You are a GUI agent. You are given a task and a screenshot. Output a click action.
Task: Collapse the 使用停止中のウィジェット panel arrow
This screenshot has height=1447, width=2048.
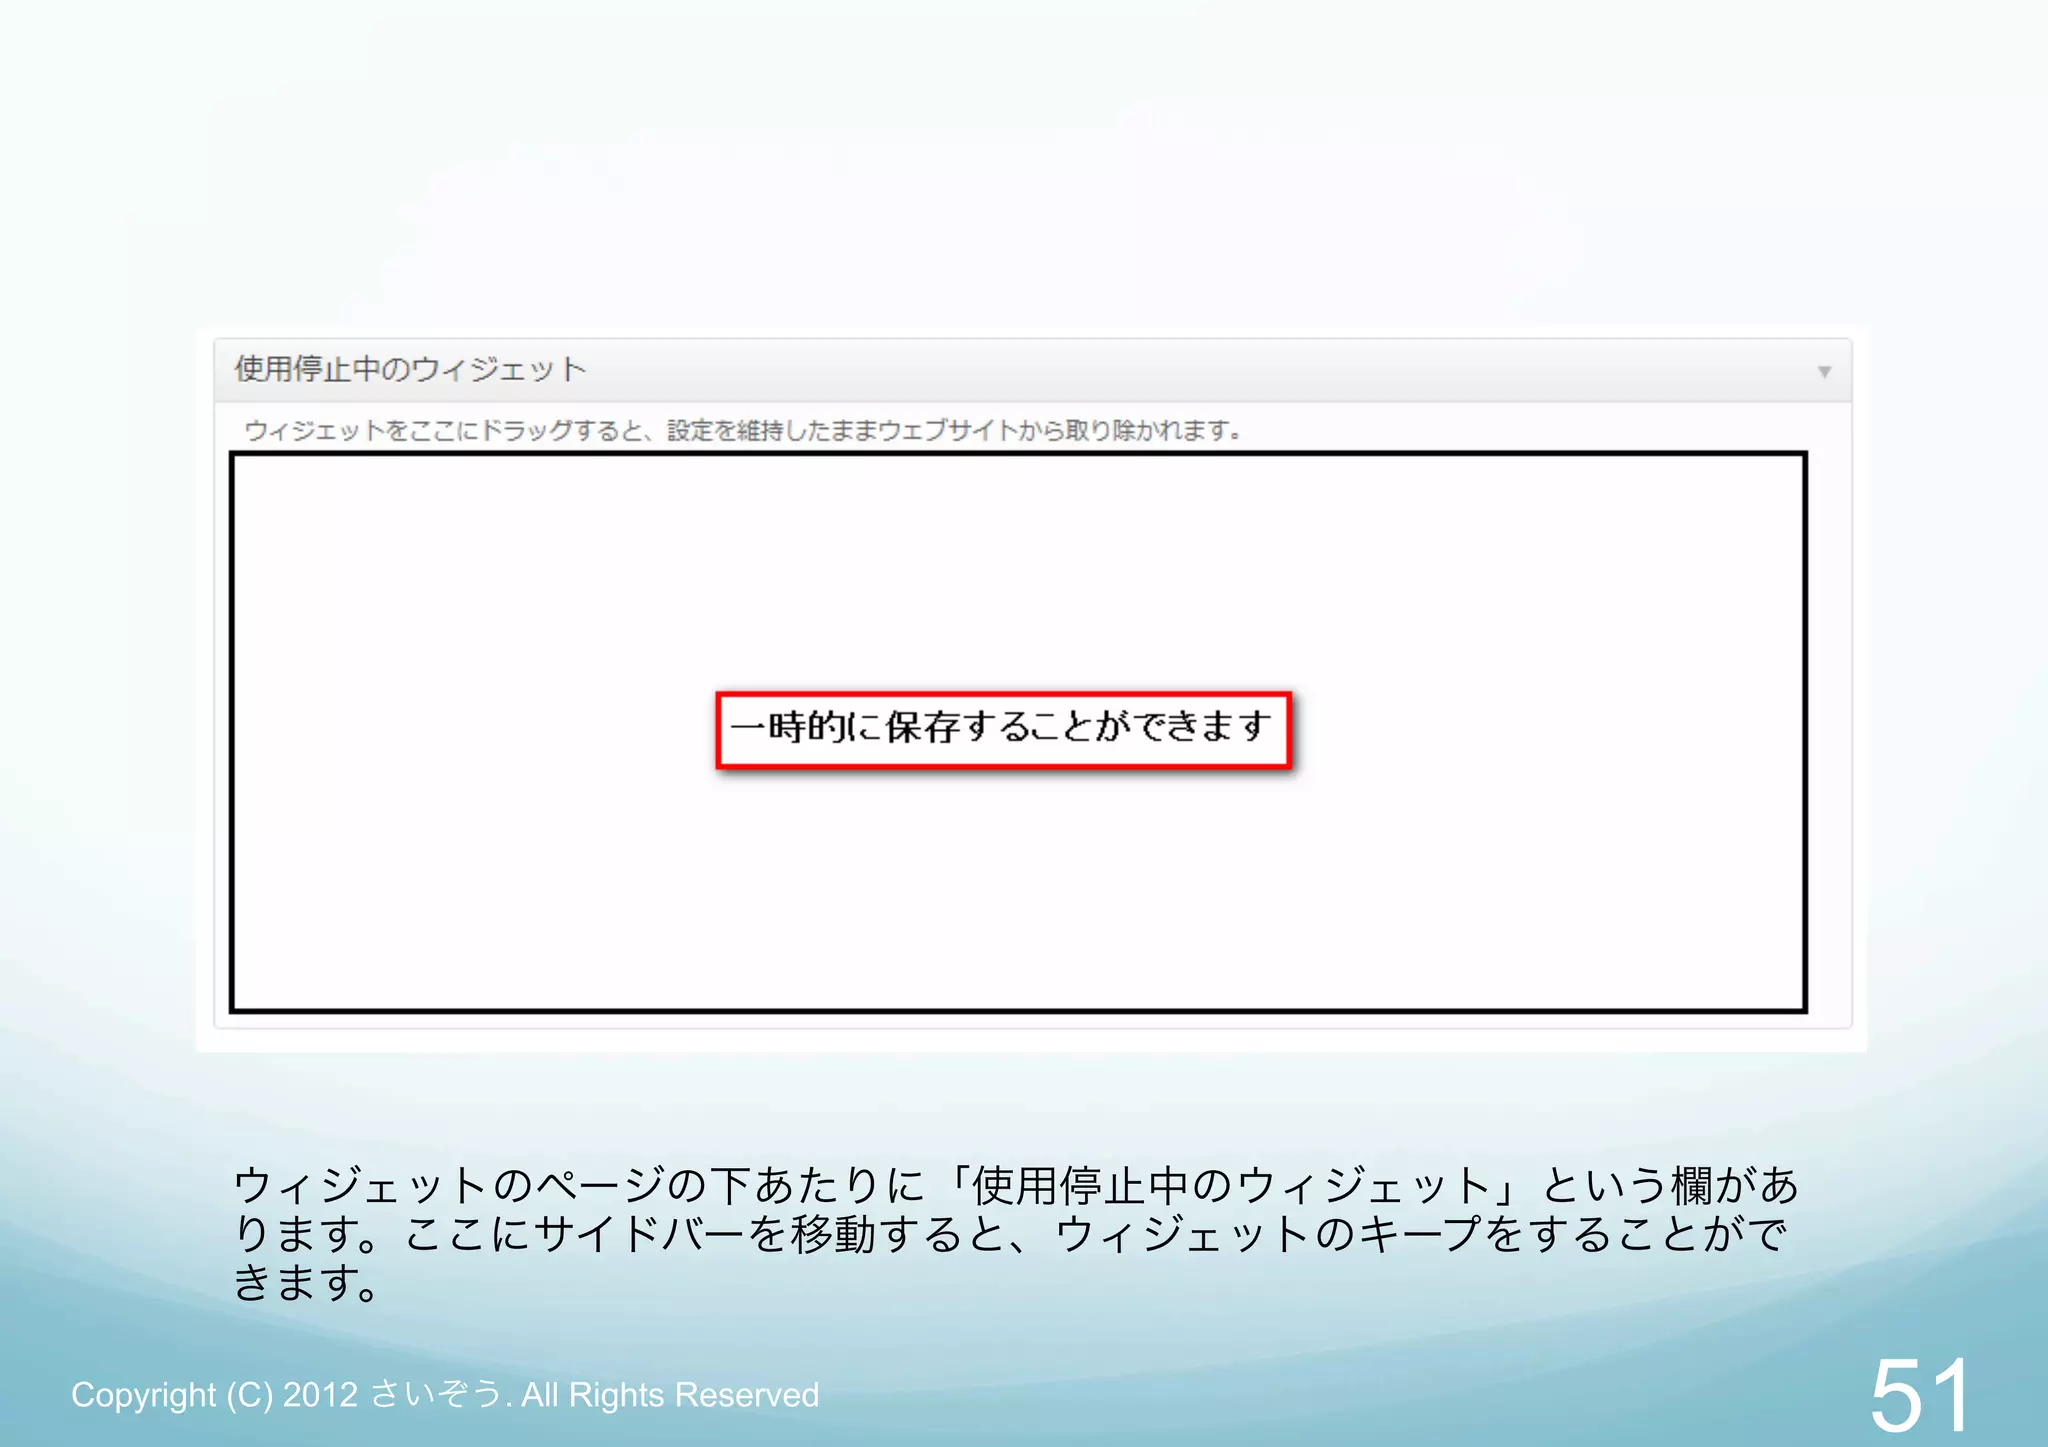(1824, 372)
